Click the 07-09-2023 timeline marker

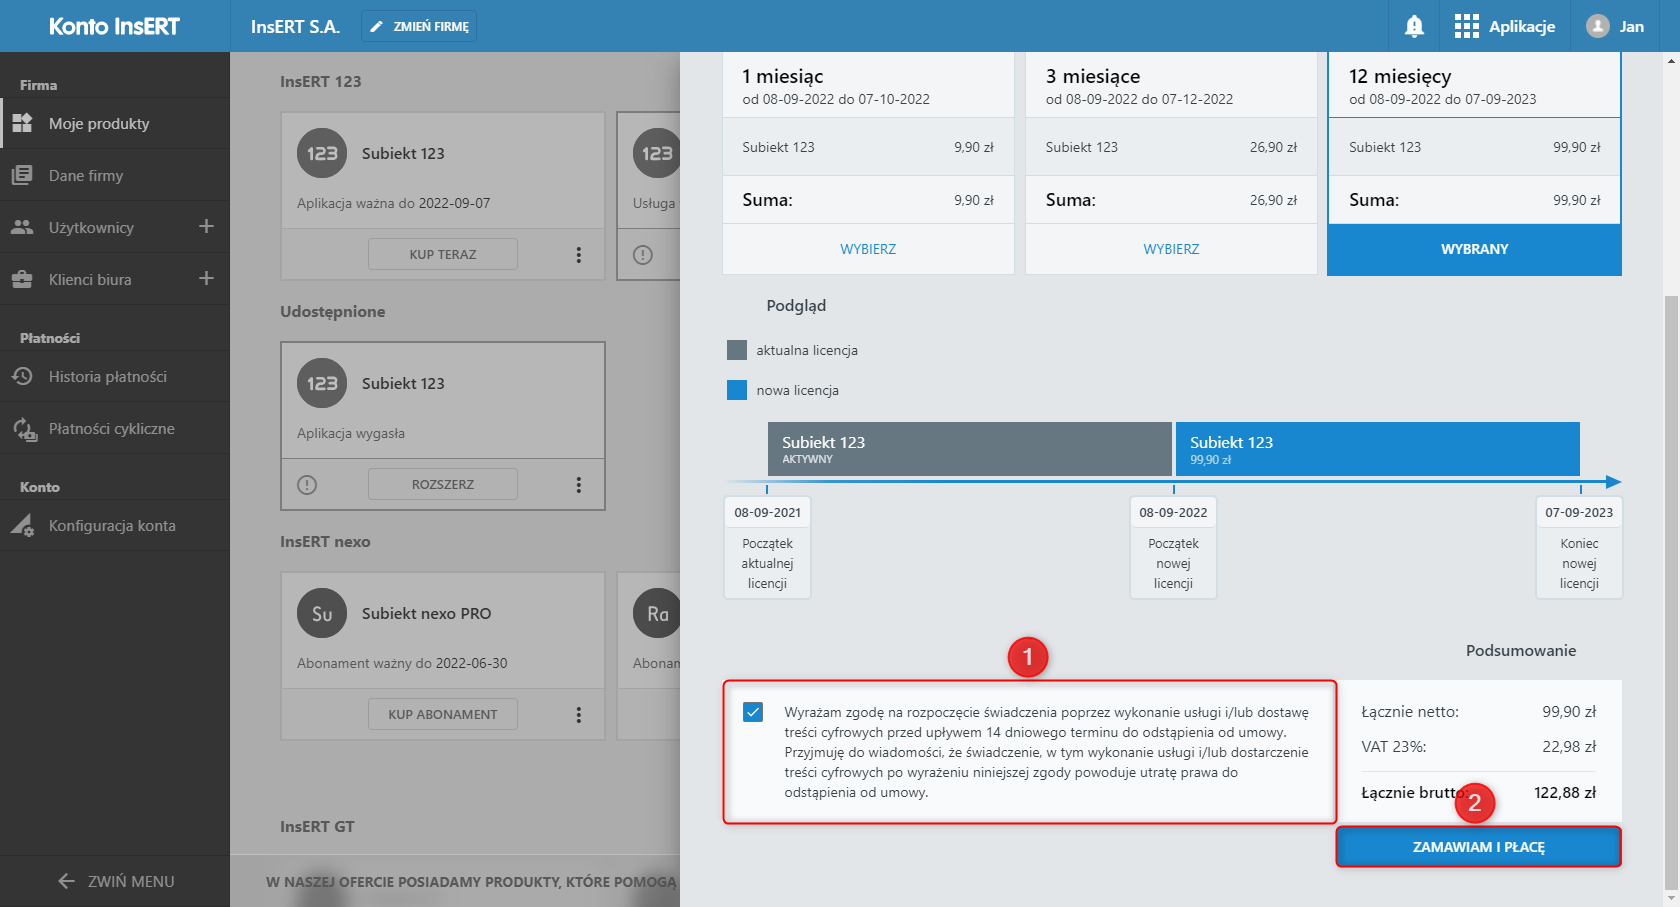tap(1579, 512)
